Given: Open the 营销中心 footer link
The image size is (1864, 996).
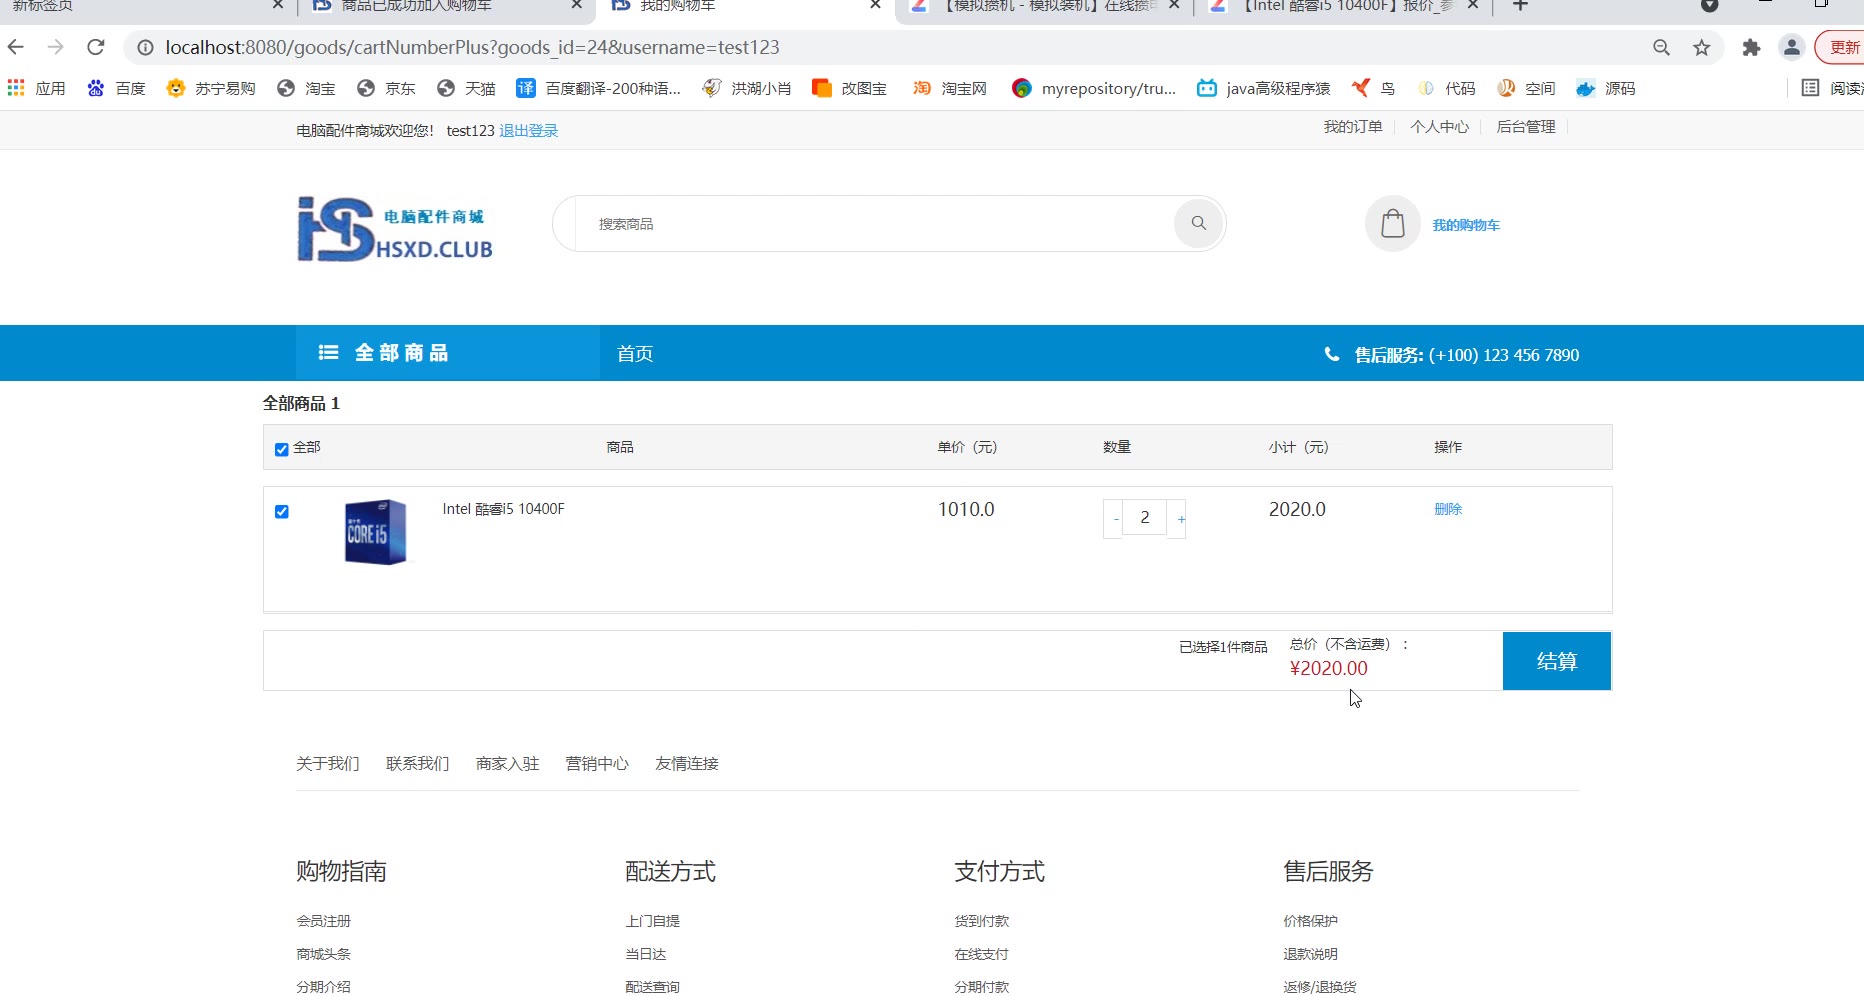Looking at the screenshot, I should coord(598,764).
